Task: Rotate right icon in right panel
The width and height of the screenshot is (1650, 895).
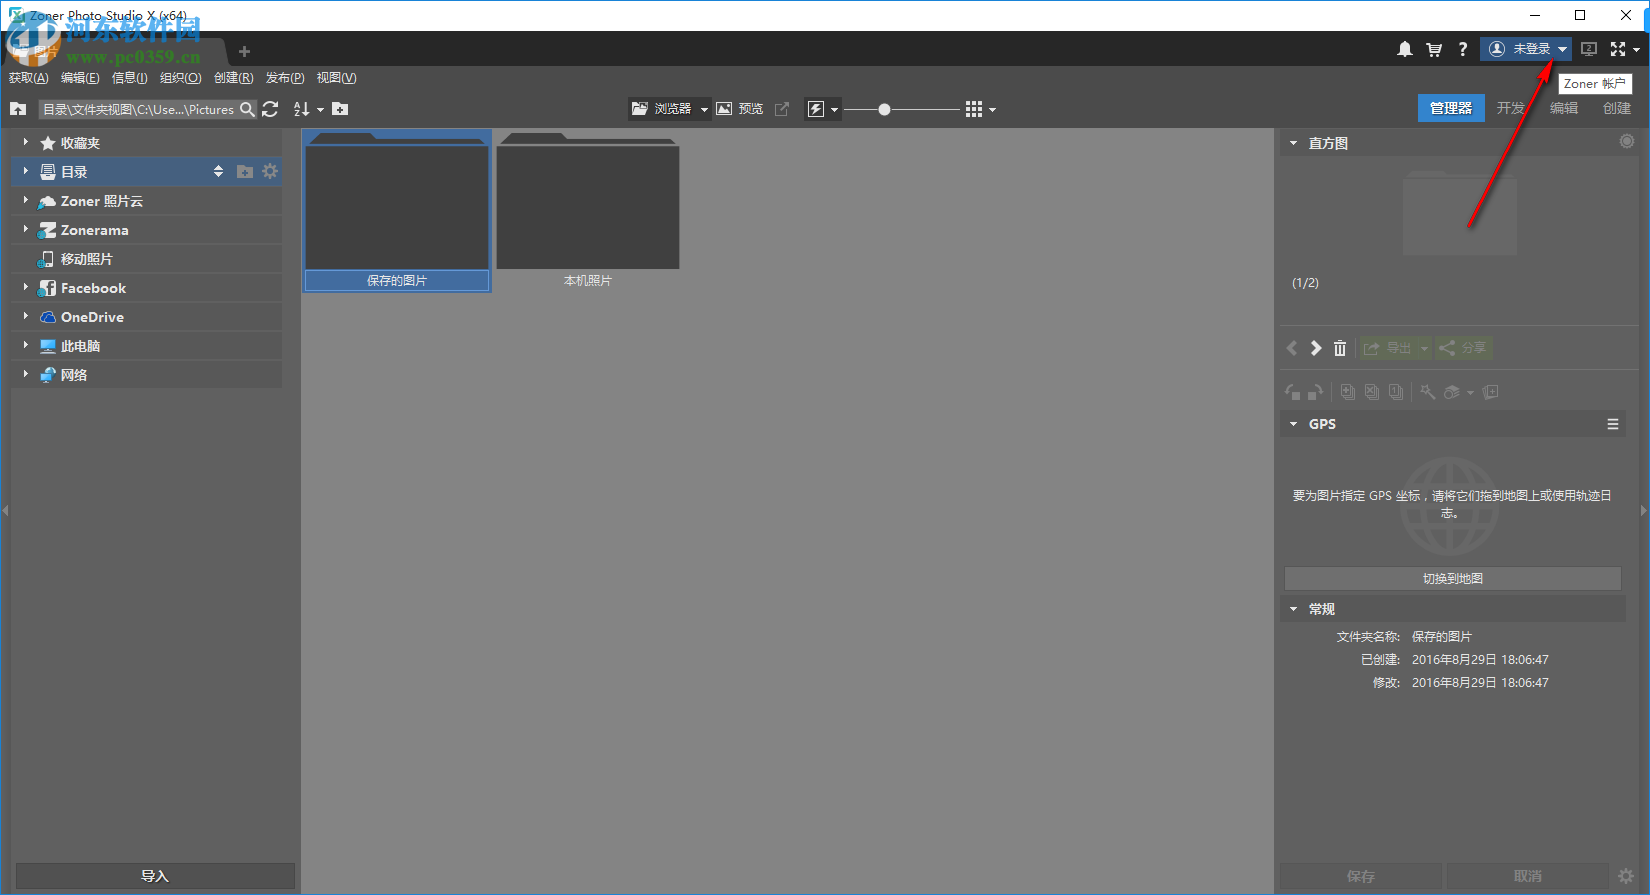Action: pyautogui.click(x=1316, y=392)
